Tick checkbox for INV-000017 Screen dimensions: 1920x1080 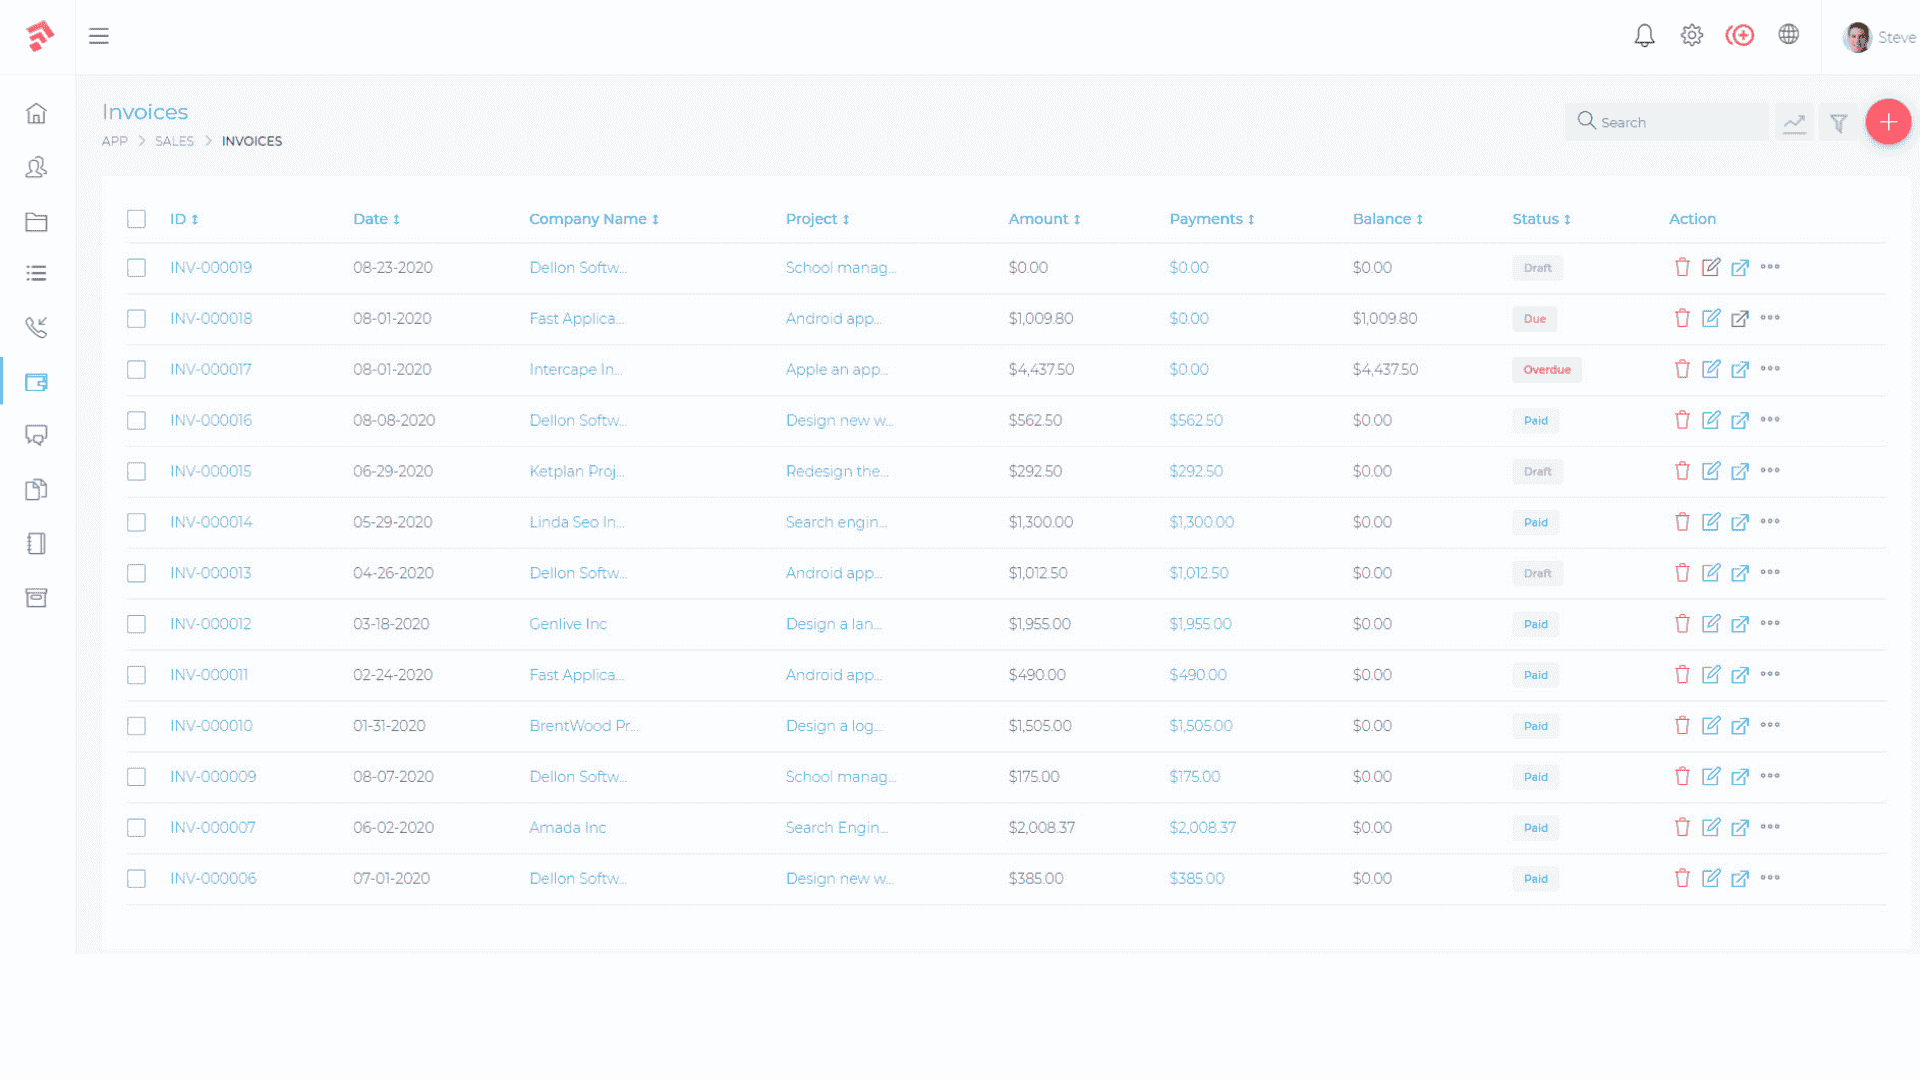[136, 370]
